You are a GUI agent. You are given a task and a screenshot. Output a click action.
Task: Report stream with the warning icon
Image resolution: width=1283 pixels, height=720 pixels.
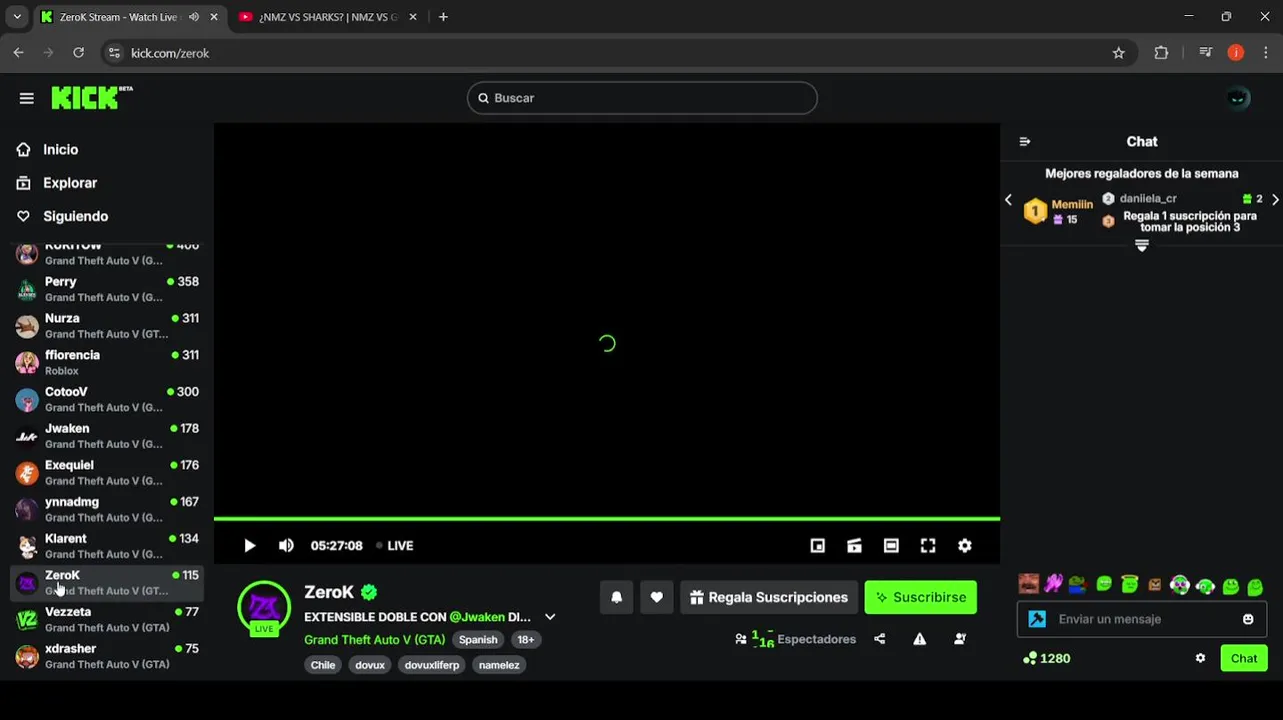click(920, 639)
